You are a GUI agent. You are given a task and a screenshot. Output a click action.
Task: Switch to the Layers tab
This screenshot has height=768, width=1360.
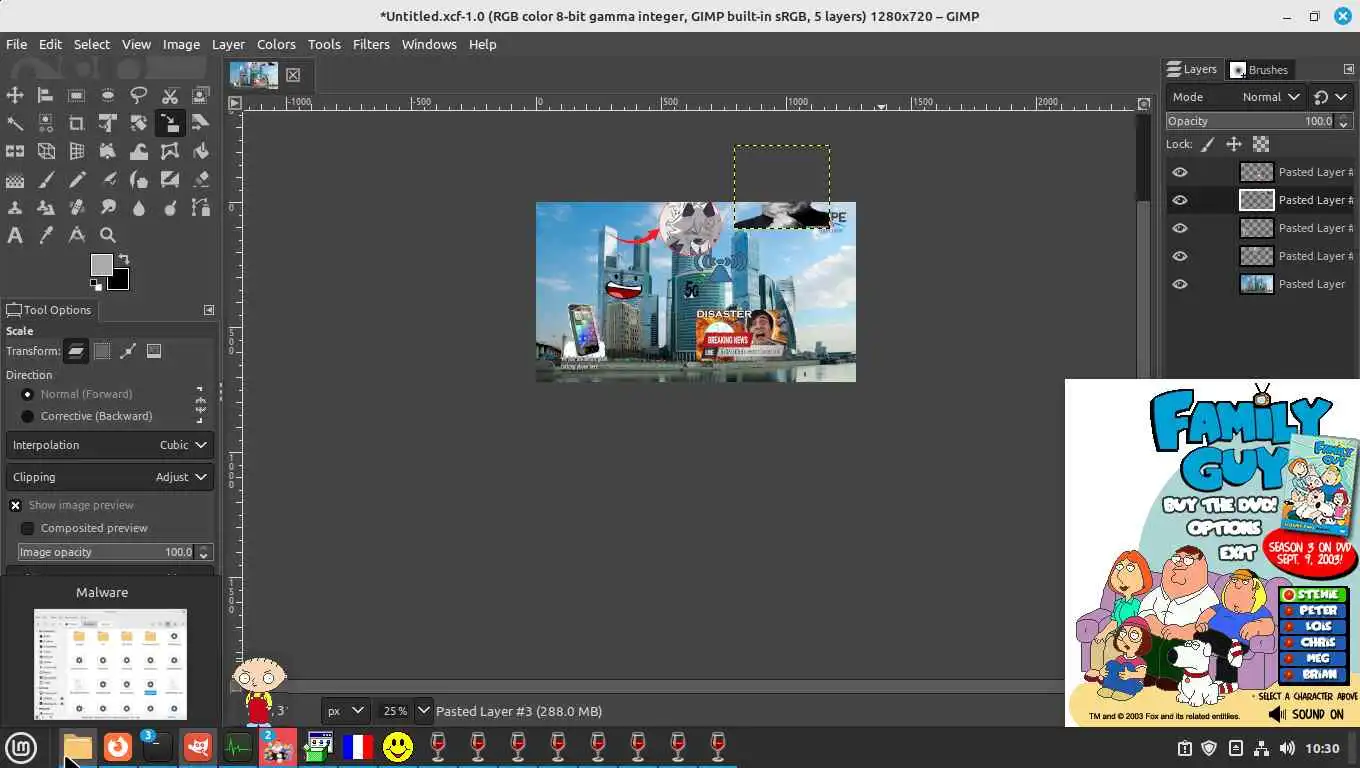1191,69
